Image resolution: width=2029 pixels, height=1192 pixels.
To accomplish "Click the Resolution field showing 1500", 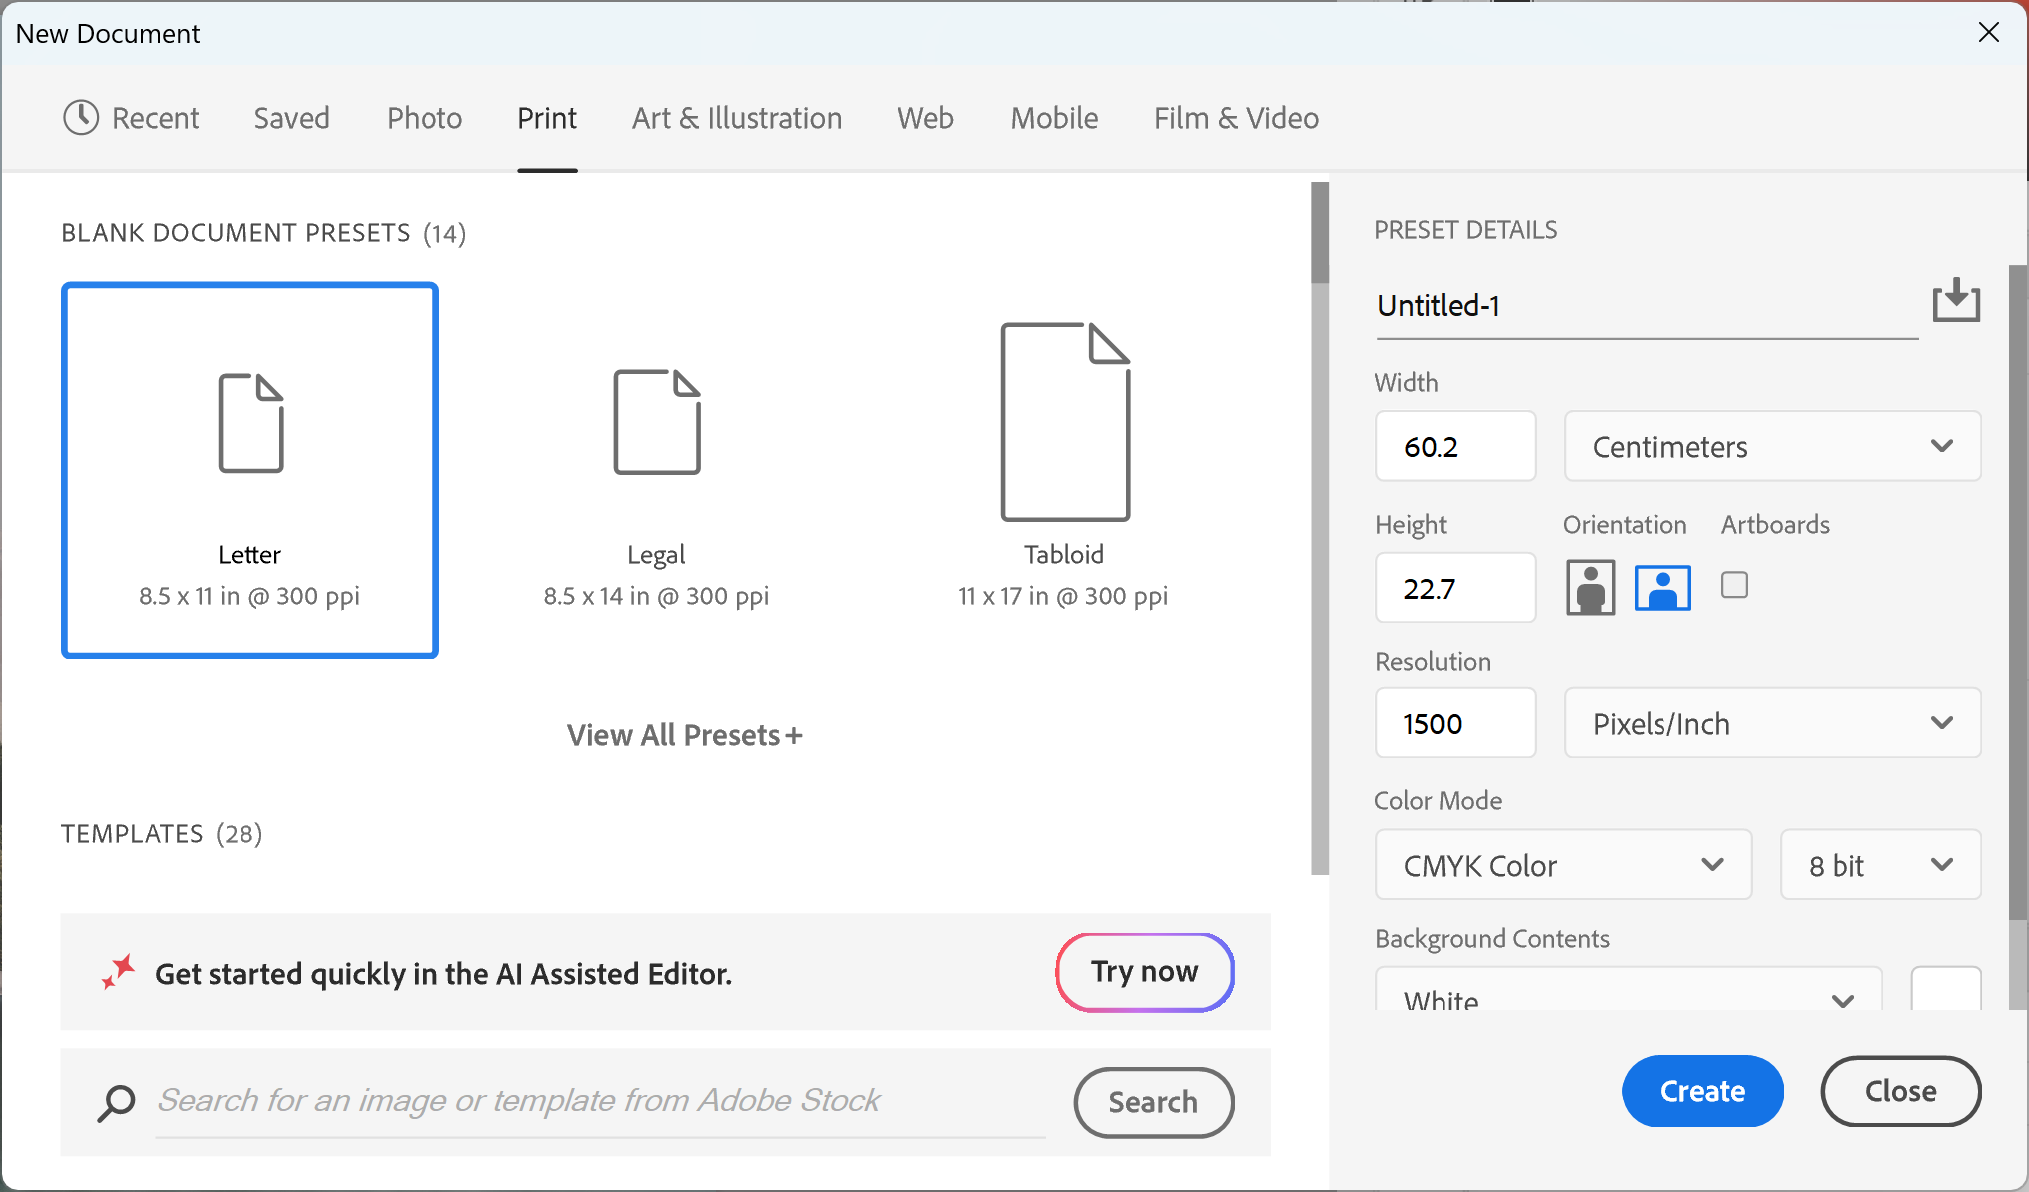I will coord(1455,723).
